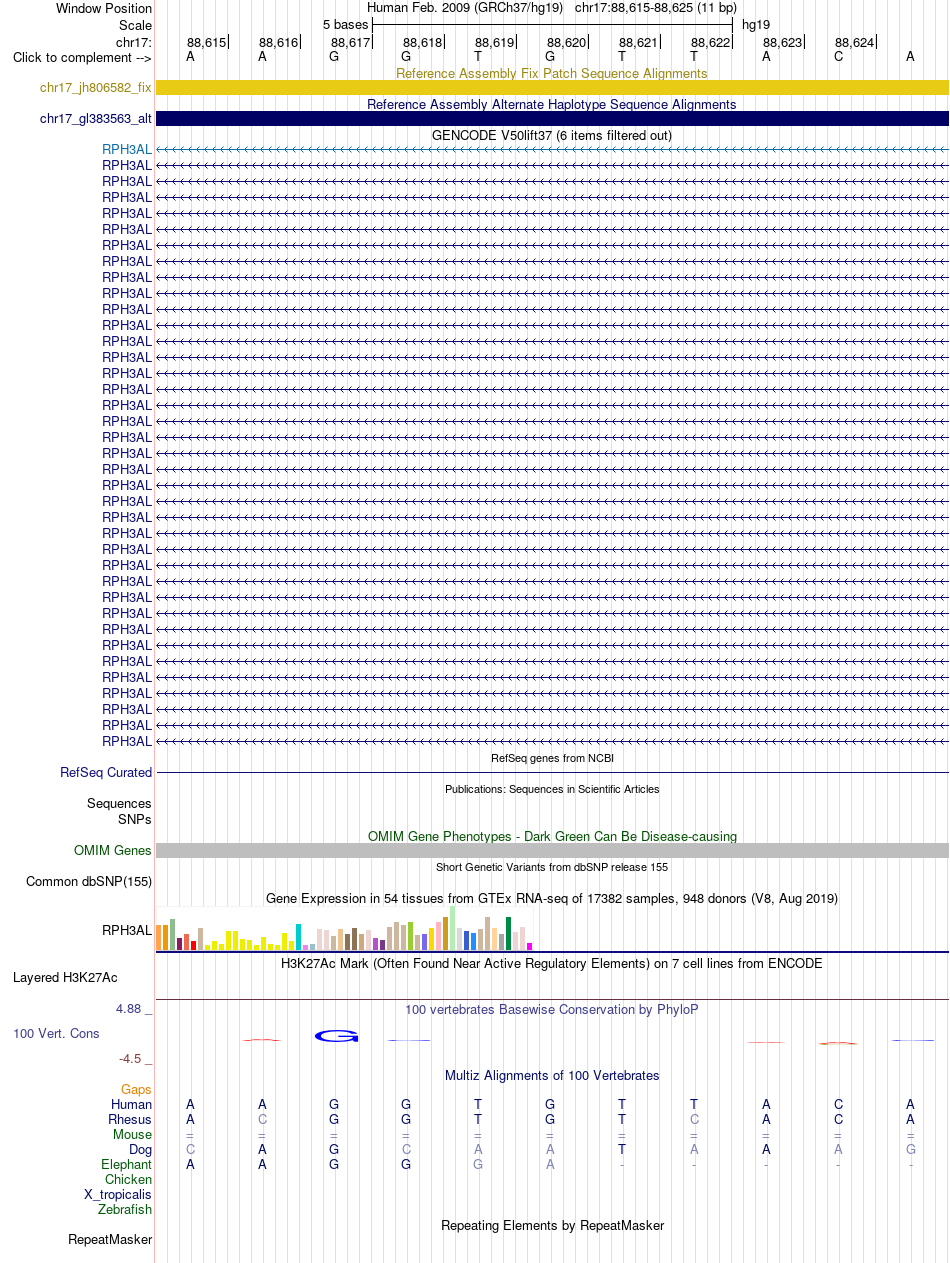950x1263 pixels.
Task: Click the RepeatMasker track label
Action: point(110,1240)
